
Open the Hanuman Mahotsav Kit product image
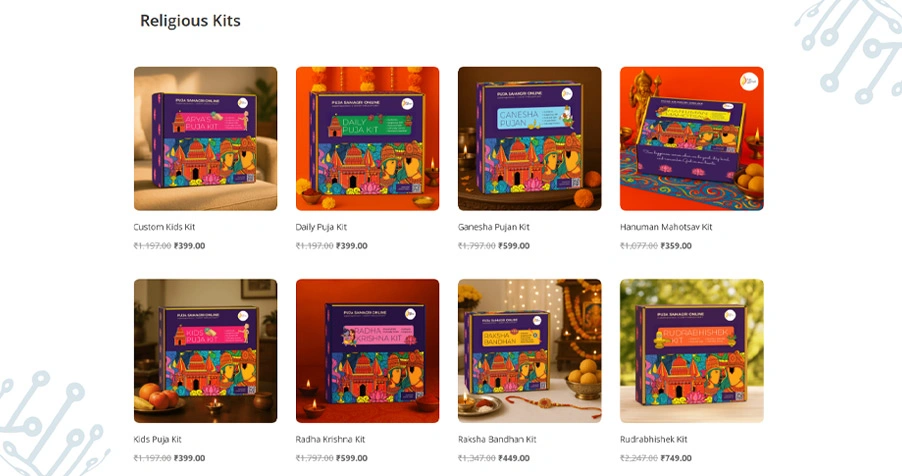(692, 139)
